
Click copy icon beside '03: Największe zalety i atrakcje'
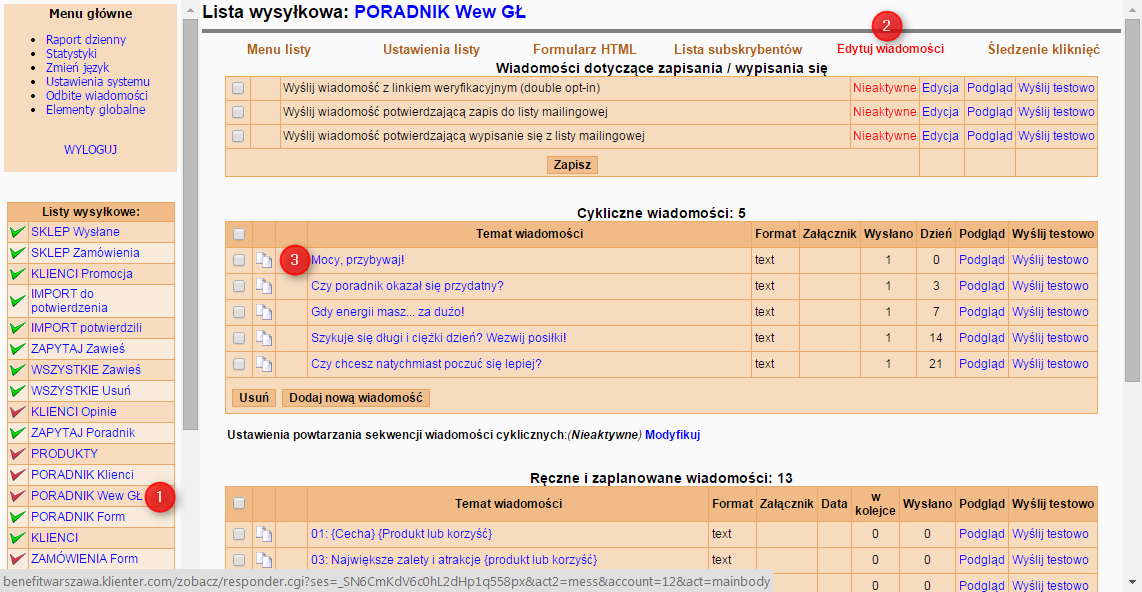[x=264, y=560]
